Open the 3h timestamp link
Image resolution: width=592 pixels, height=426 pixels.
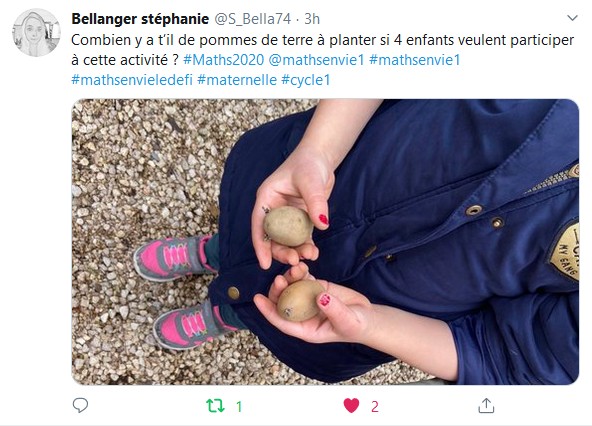312,19
